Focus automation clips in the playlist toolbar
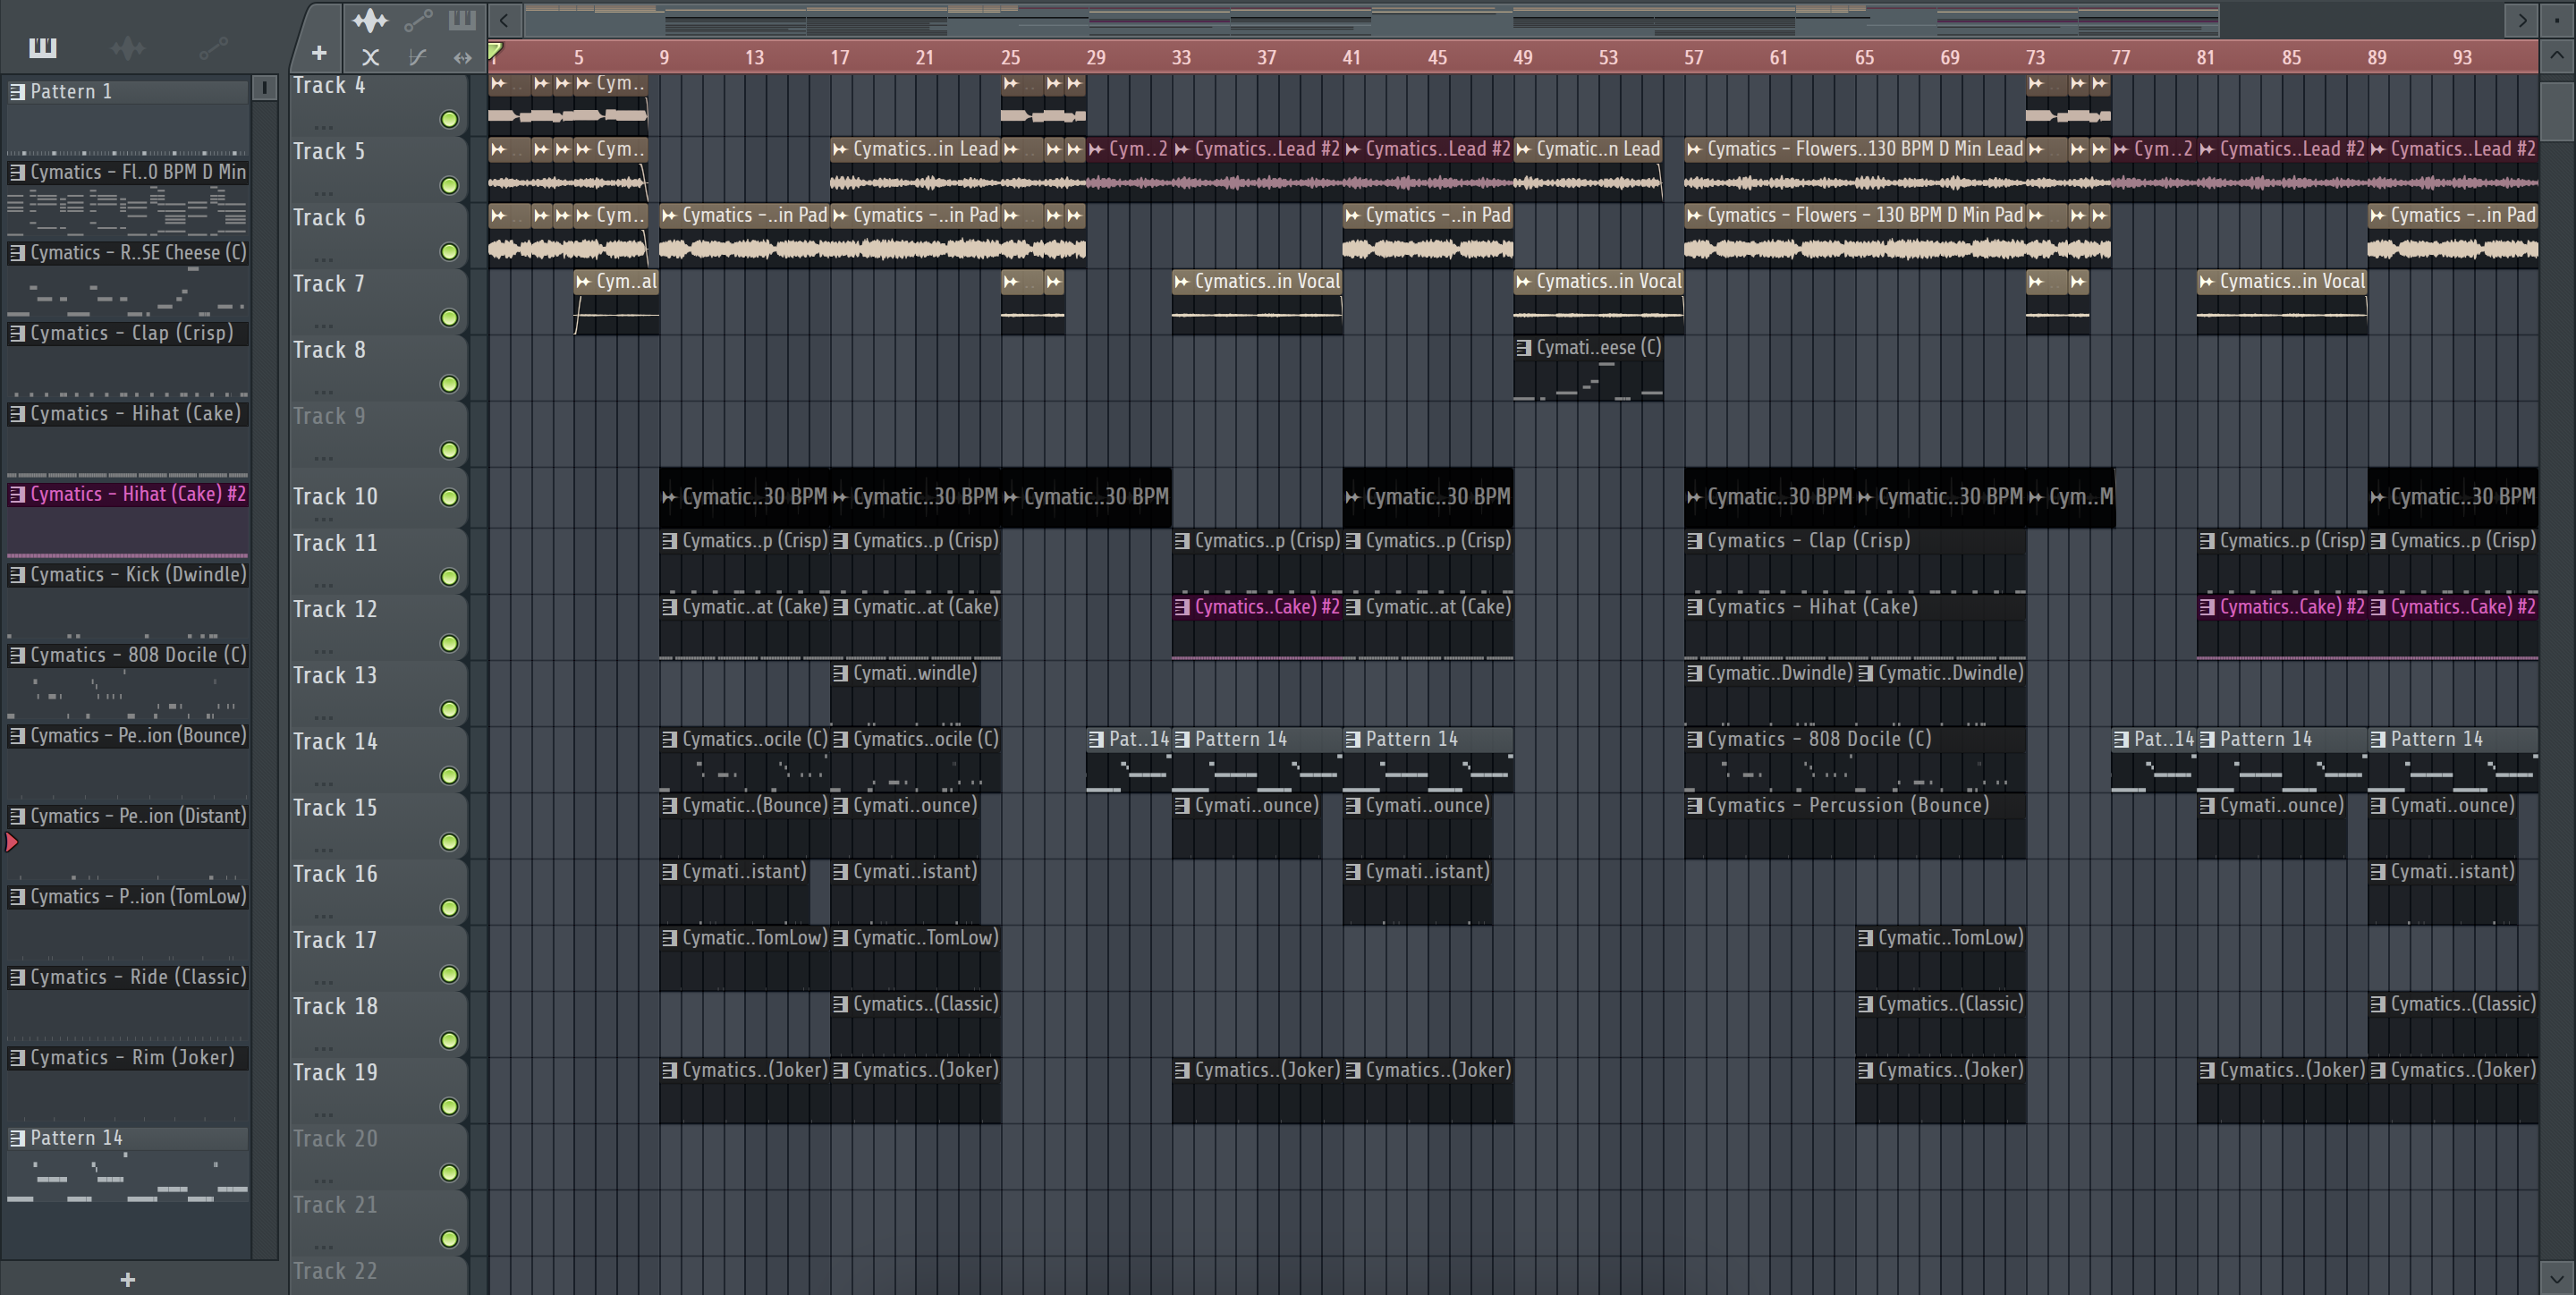The image size is (2576, 1295). tap(418, 20)
